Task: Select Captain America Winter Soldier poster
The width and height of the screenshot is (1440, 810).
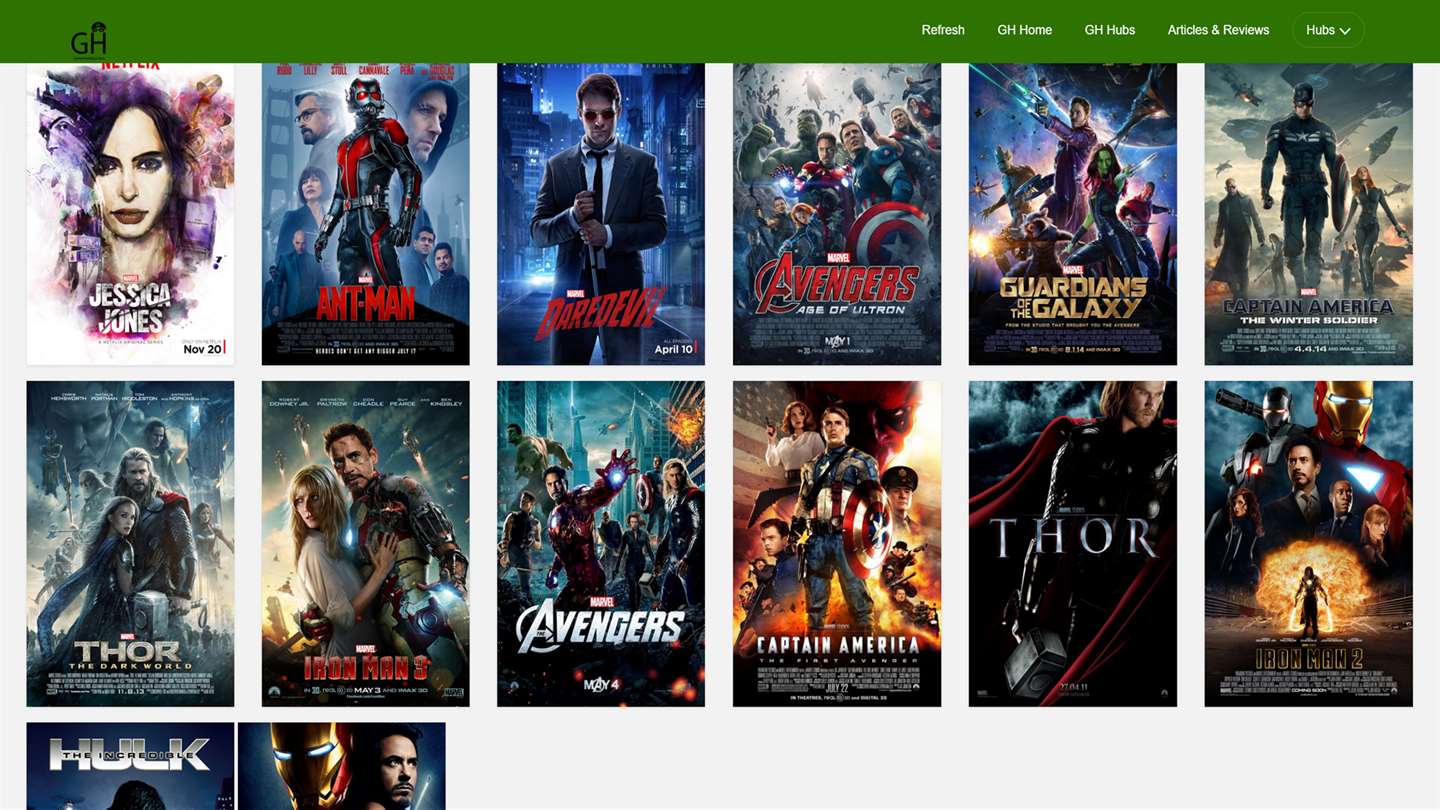Action: [1309, 214]
